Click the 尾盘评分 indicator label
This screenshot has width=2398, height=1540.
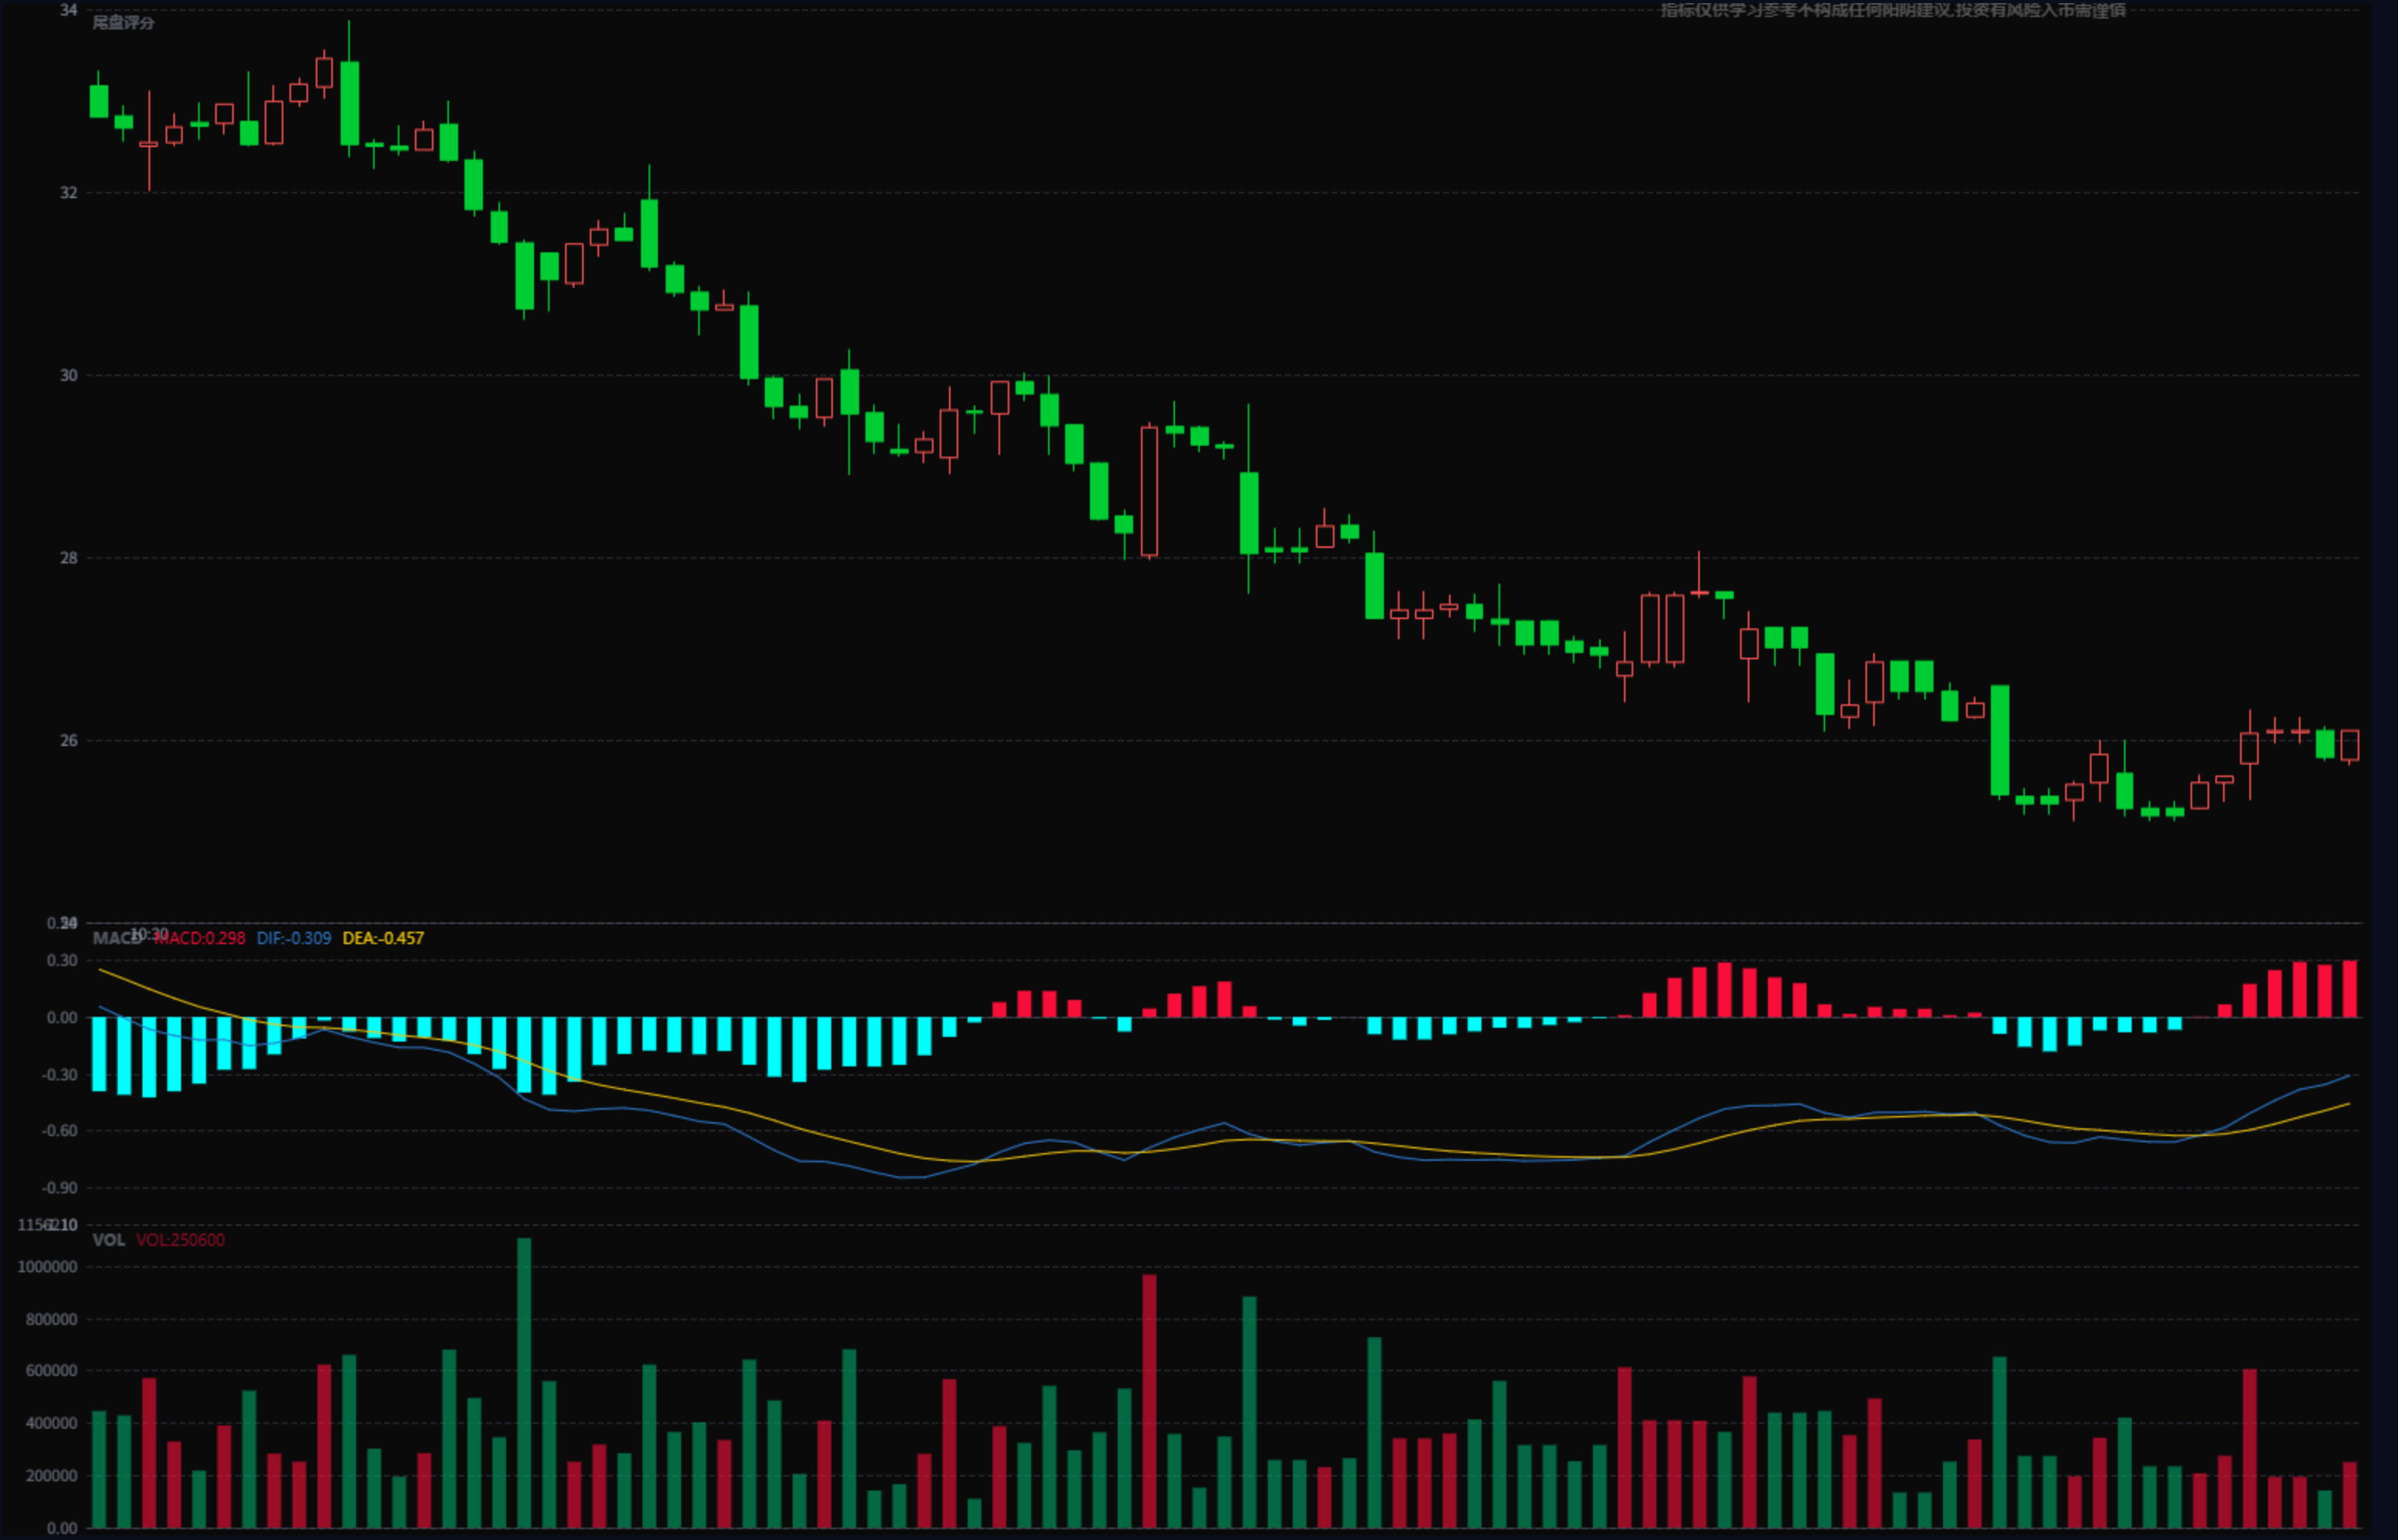[x=123, y=23]
